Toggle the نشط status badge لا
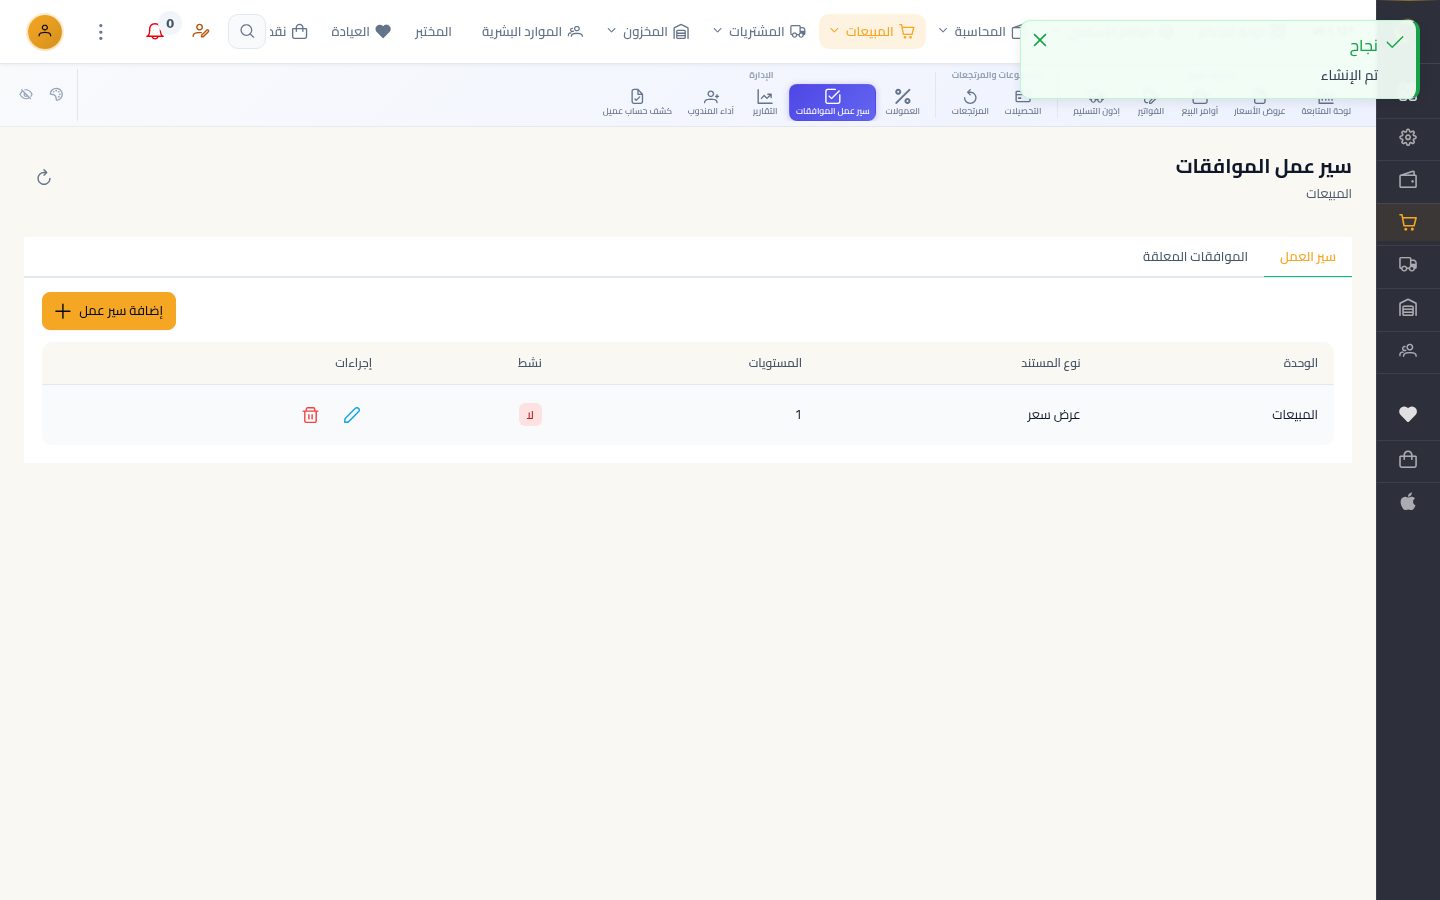1440x900 pixels. tap(530, 415)
